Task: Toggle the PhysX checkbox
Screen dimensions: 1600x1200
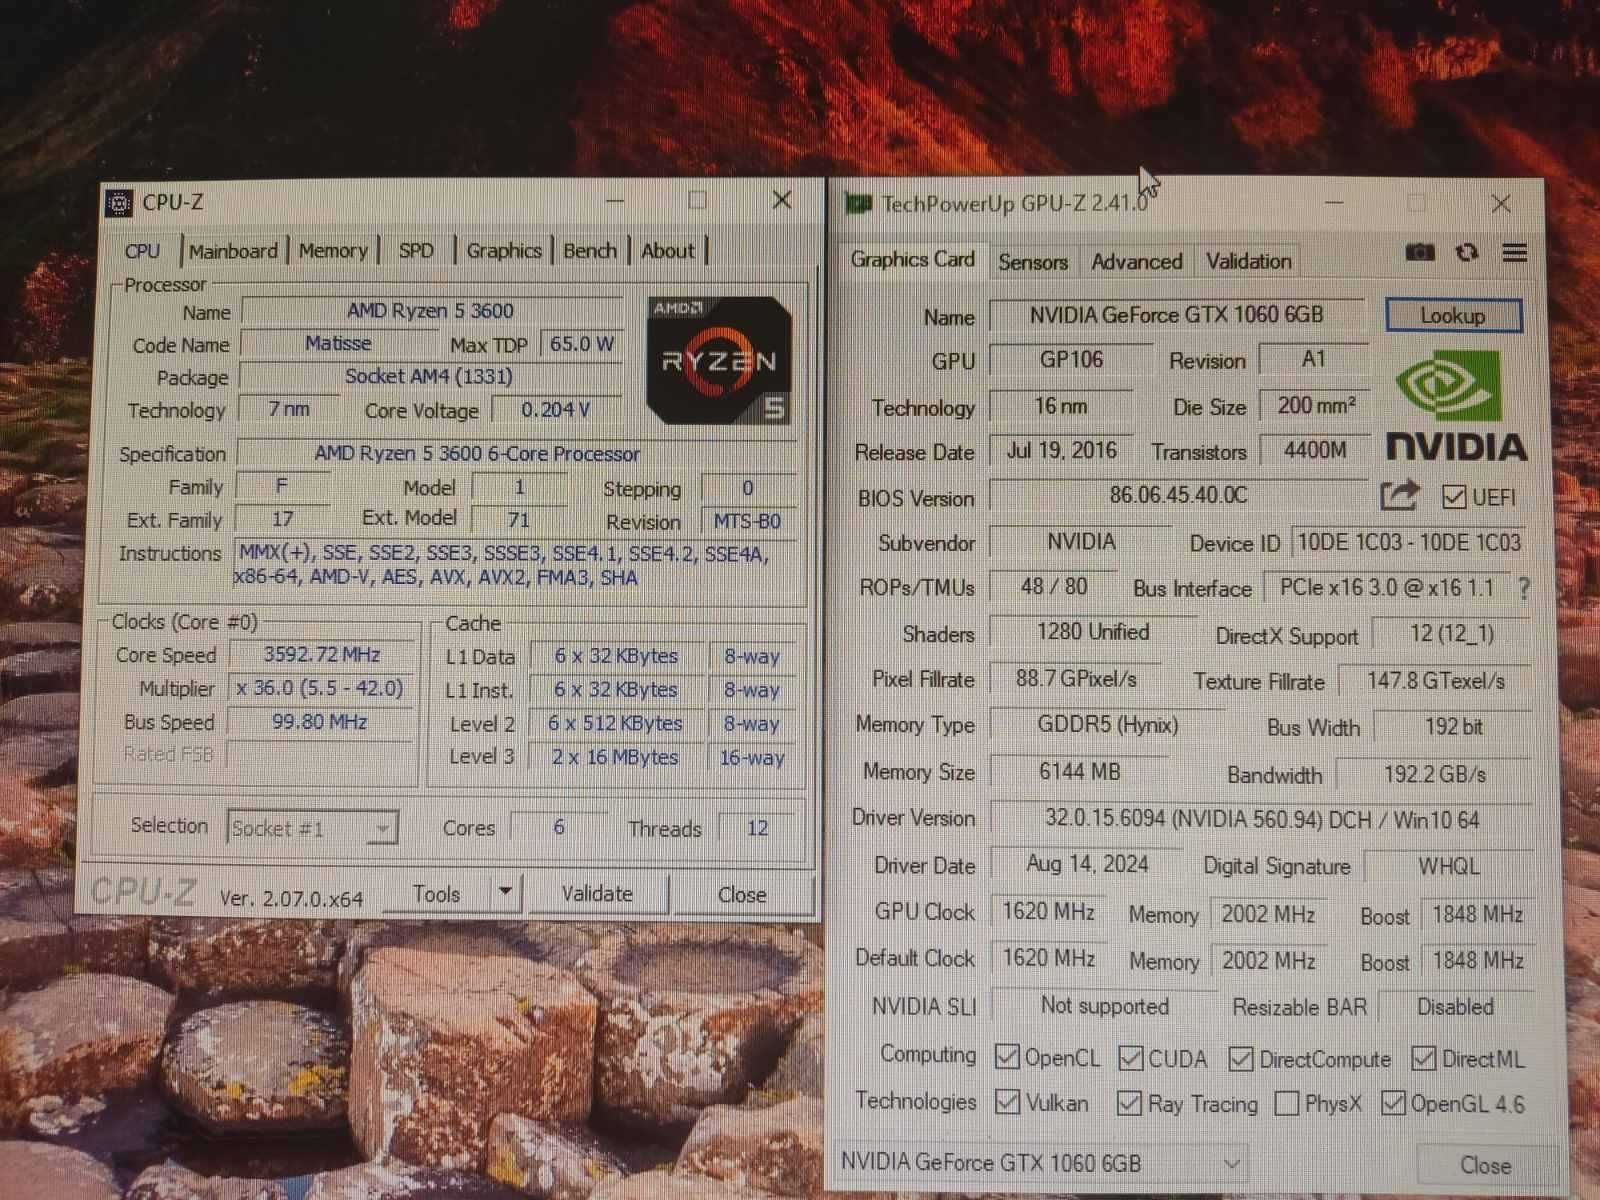Action: 1287,1104
